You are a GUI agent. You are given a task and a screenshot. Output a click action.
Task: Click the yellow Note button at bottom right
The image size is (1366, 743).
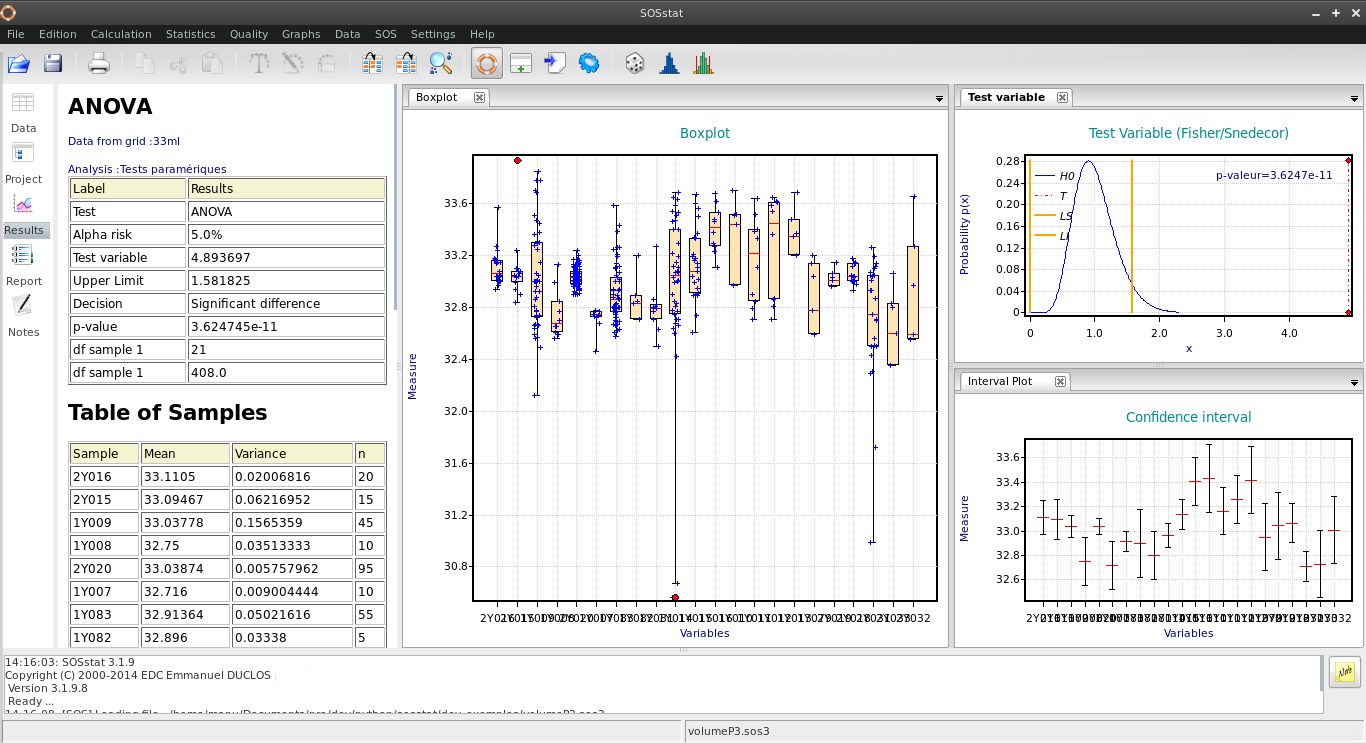(x=1345, y=672)
